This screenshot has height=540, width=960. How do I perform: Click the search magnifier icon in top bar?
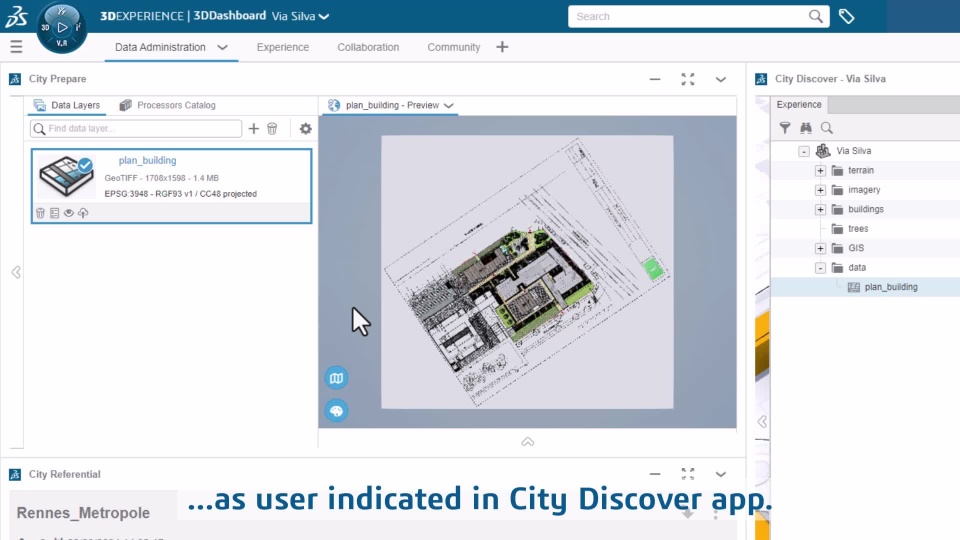[x=816, y=17]
